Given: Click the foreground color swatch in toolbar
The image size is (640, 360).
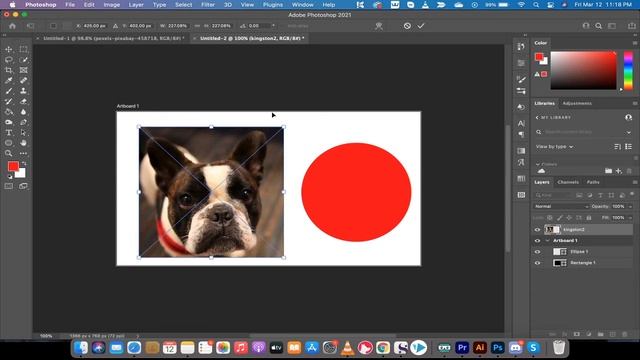Looking at the screenshot, I should tap(13, 166).
